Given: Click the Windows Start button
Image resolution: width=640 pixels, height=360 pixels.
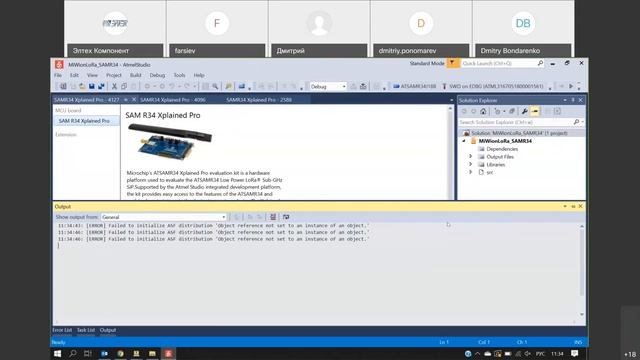Looking at the screenshot, I should click(x=57, y=353).
